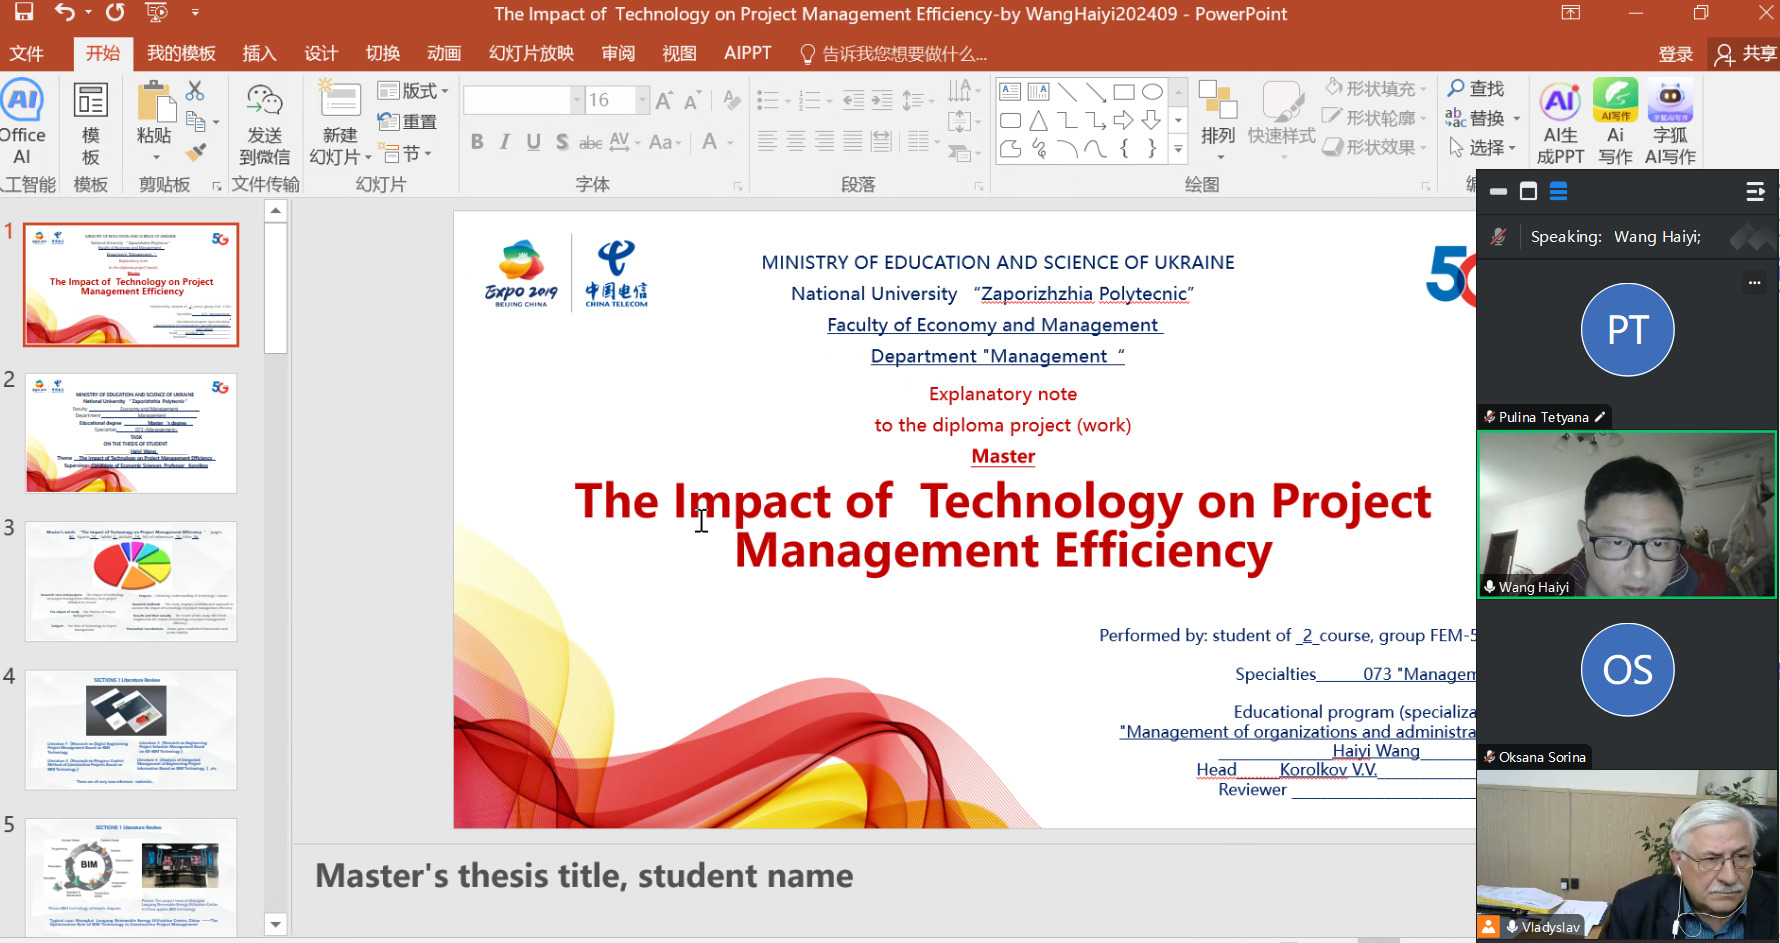Screen dimensions: 1780x943
Task: Select slide 3 thumbnail with pie chart
Action: [131, 581]
